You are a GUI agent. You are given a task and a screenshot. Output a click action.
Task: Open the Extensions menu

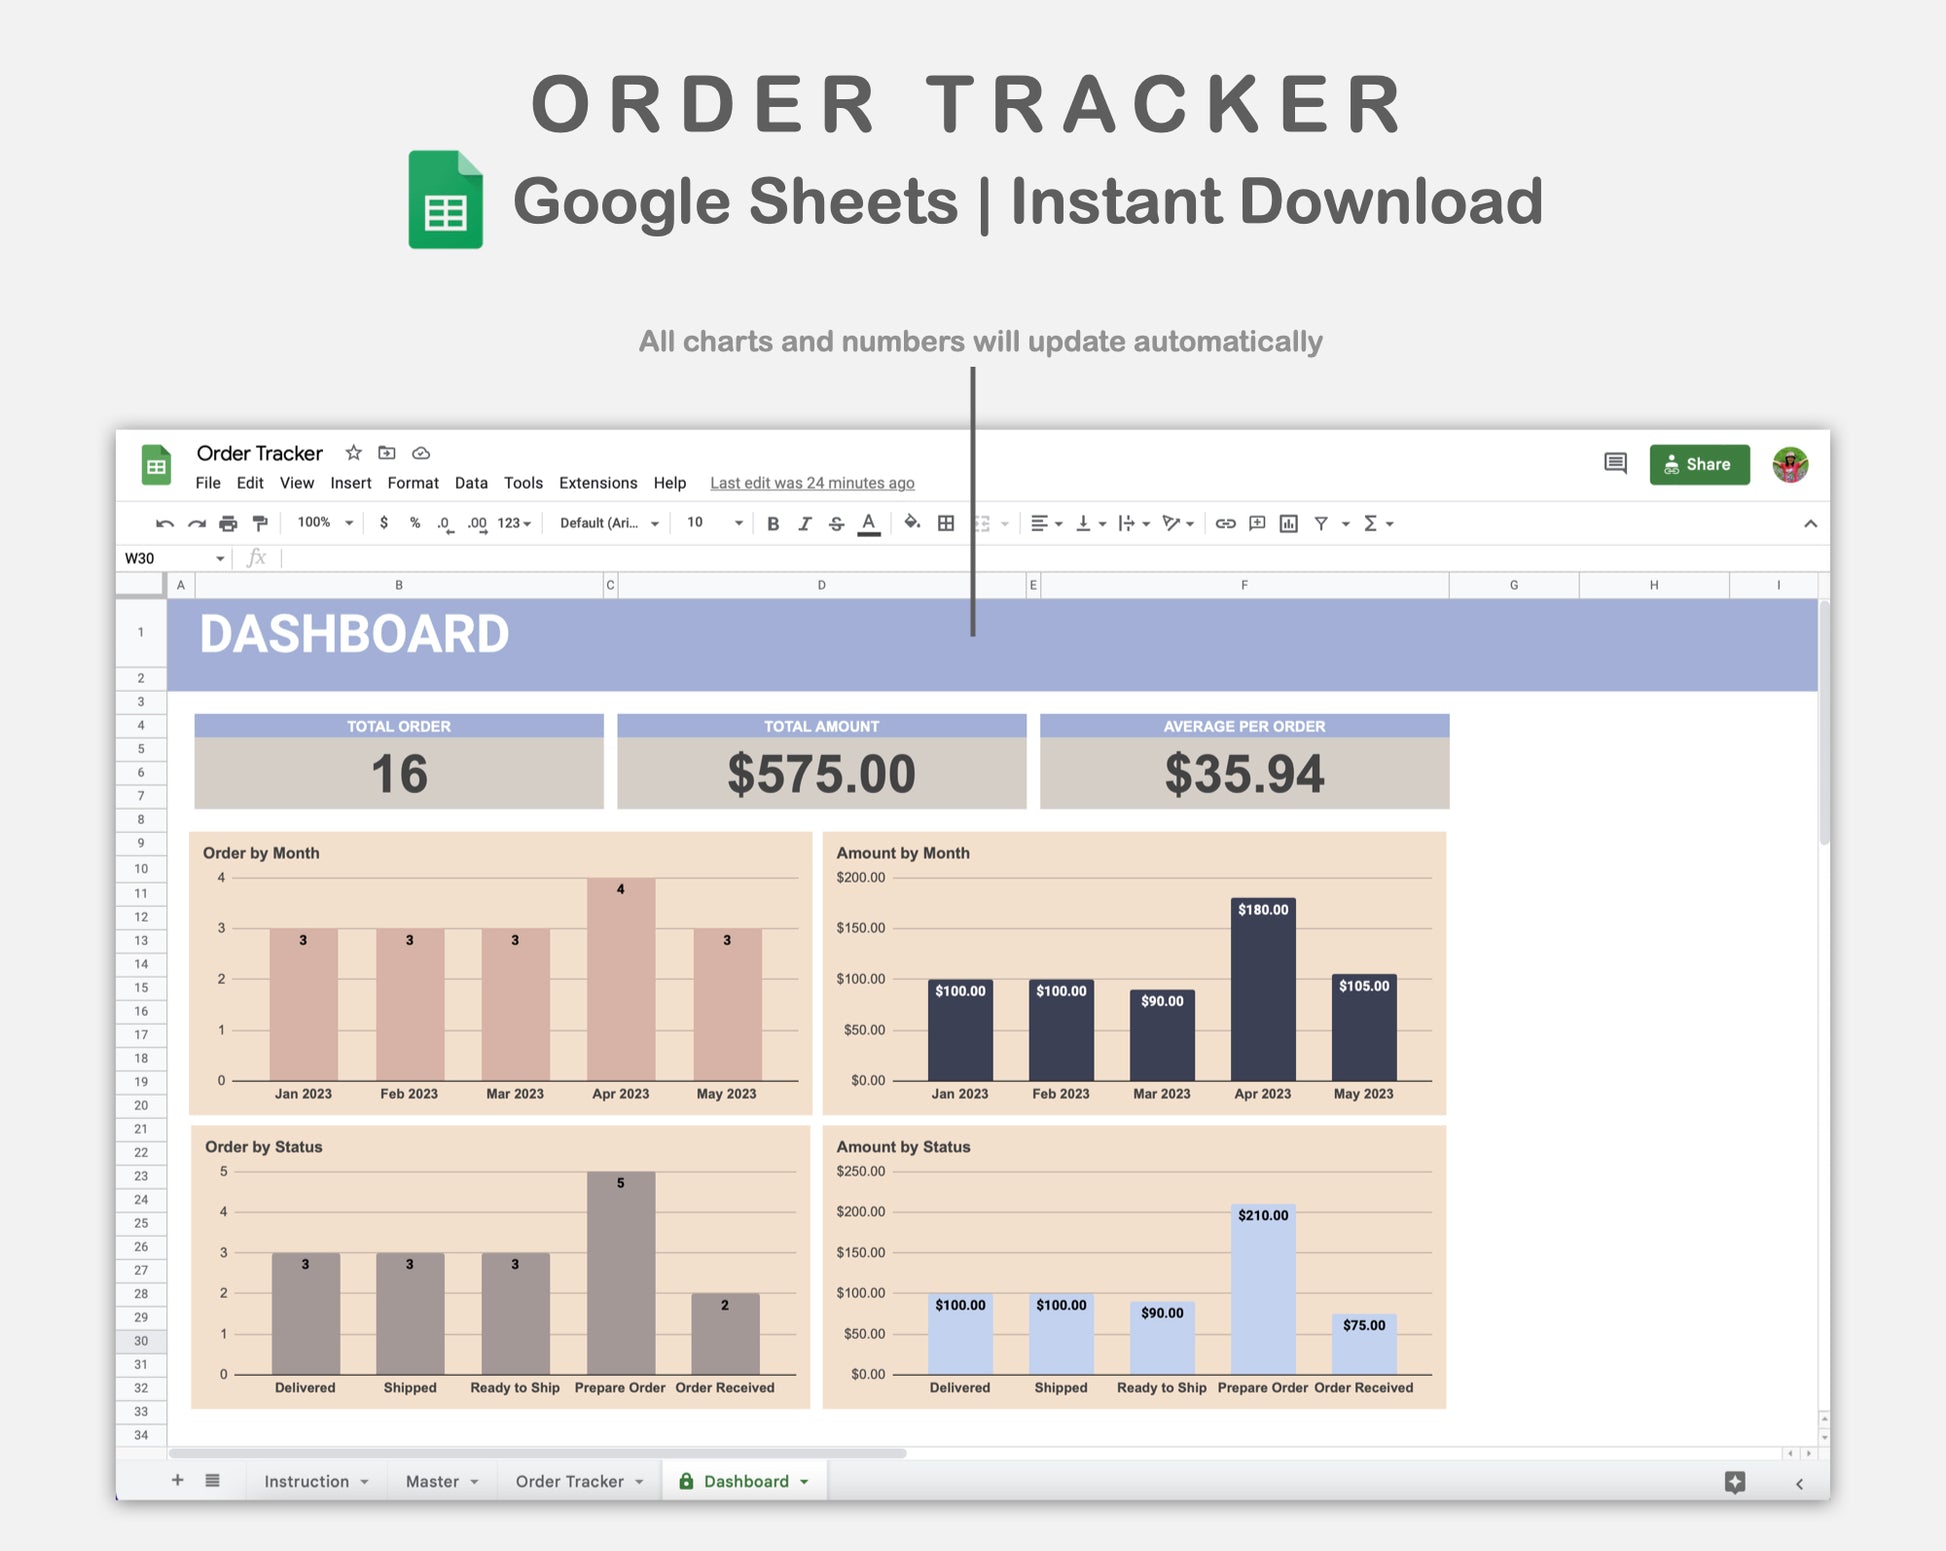pyautogui.click(x=597, y=483)
